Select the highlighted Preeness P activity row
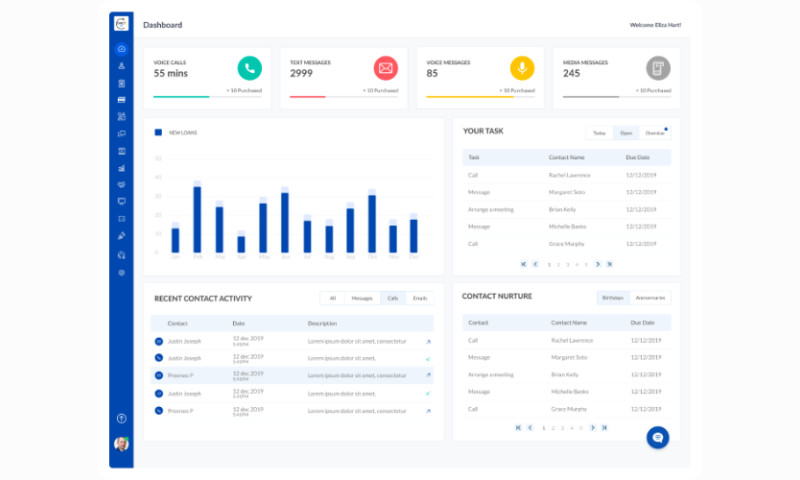The height and width of the screenshot is (480, 800). click(x=292, y=375)
